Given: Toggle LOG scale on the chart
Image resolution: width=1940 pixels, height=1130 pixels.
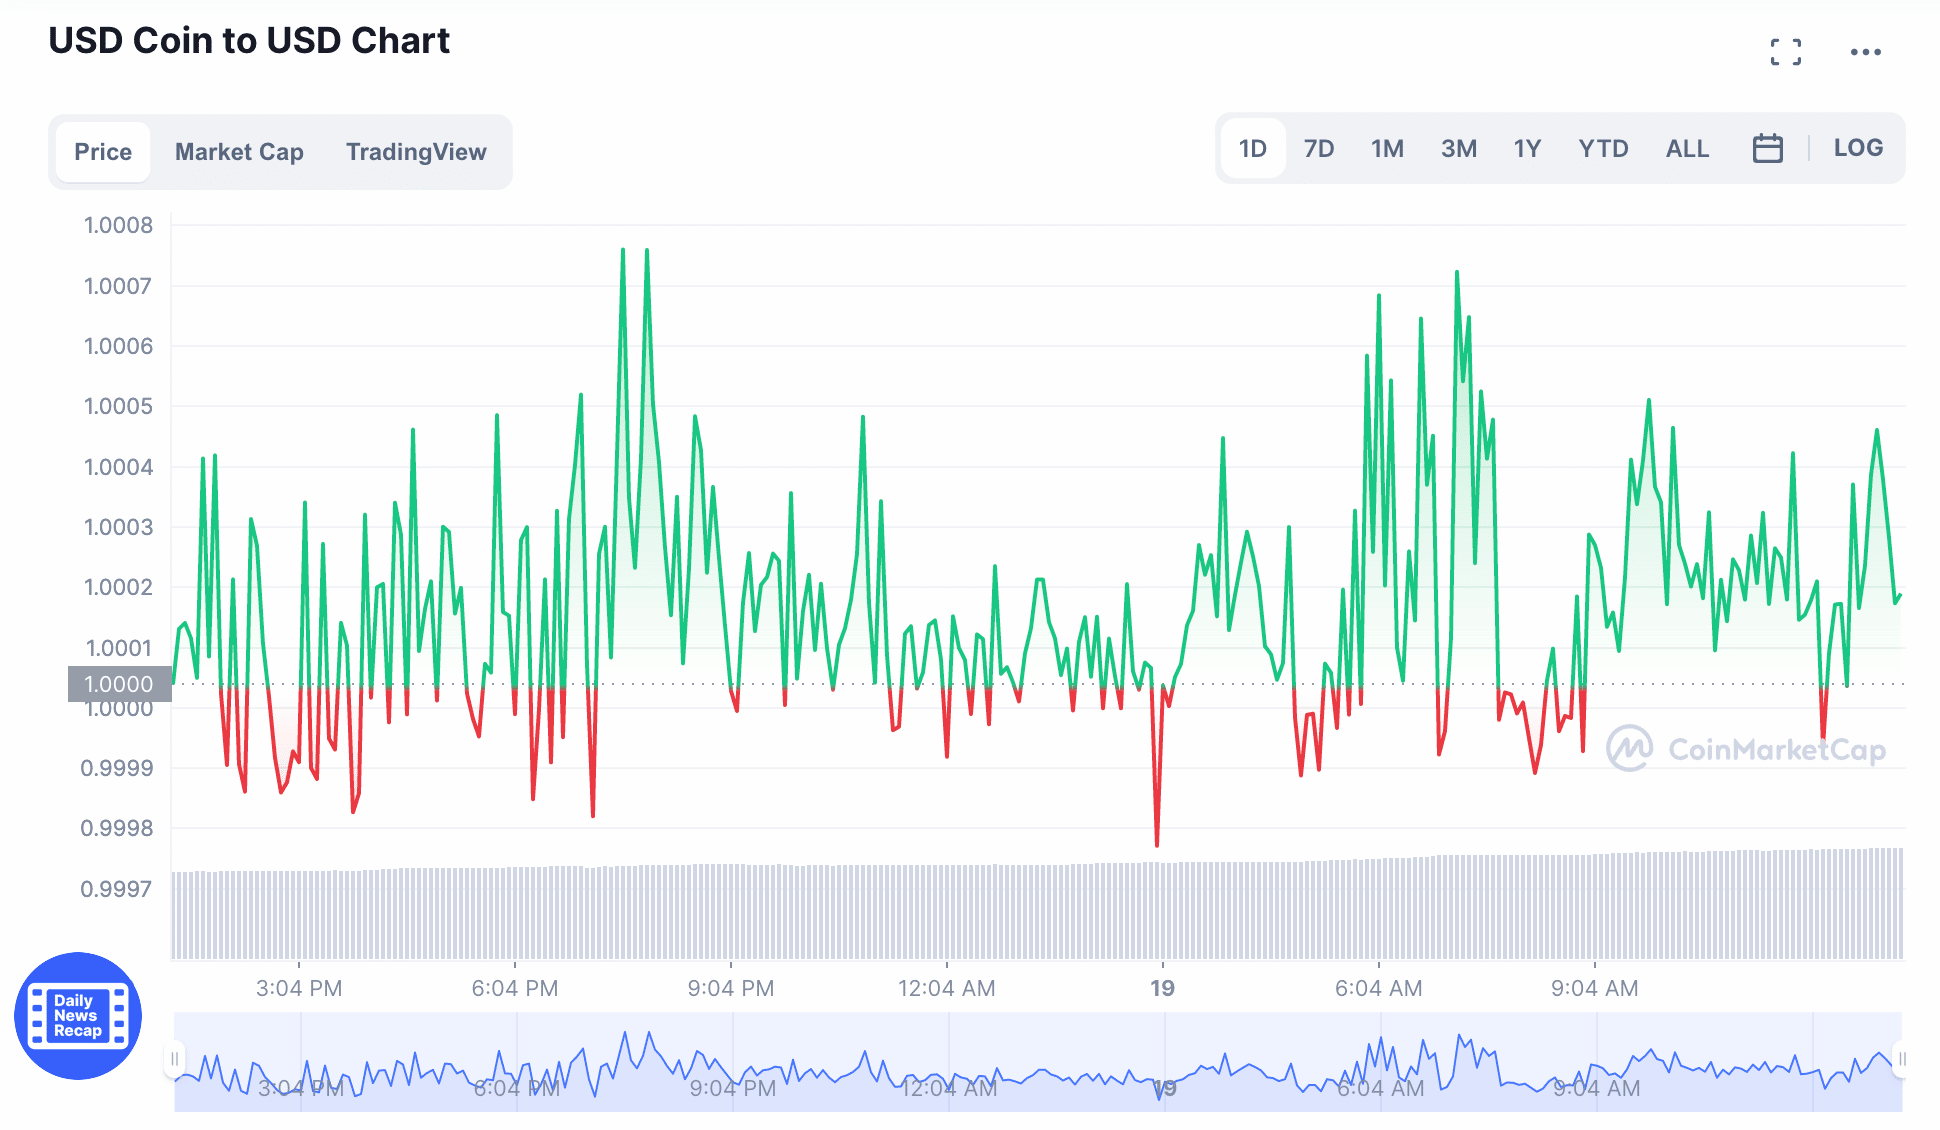Looking at the screenshot, I should 1857,148.
